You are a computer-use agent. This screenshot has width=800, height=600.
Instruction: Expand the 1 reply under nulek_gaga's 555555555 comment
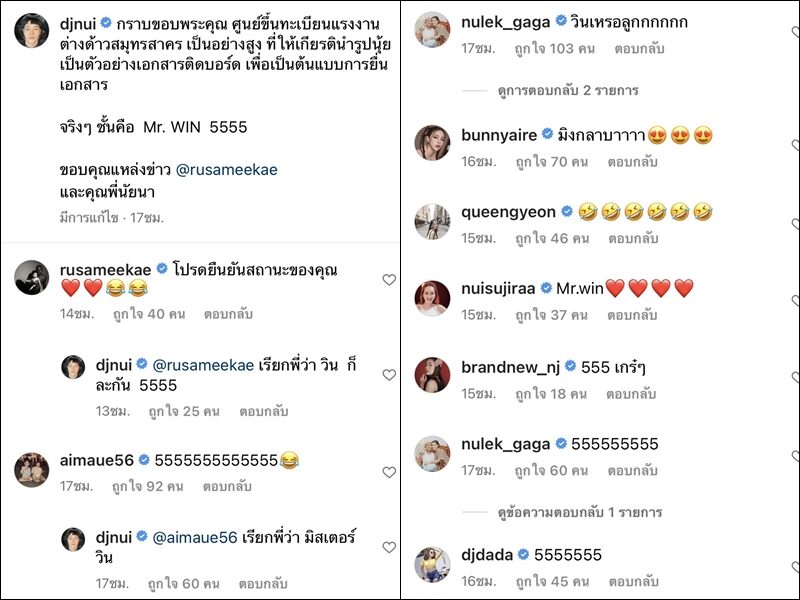(x=580, y=512)
